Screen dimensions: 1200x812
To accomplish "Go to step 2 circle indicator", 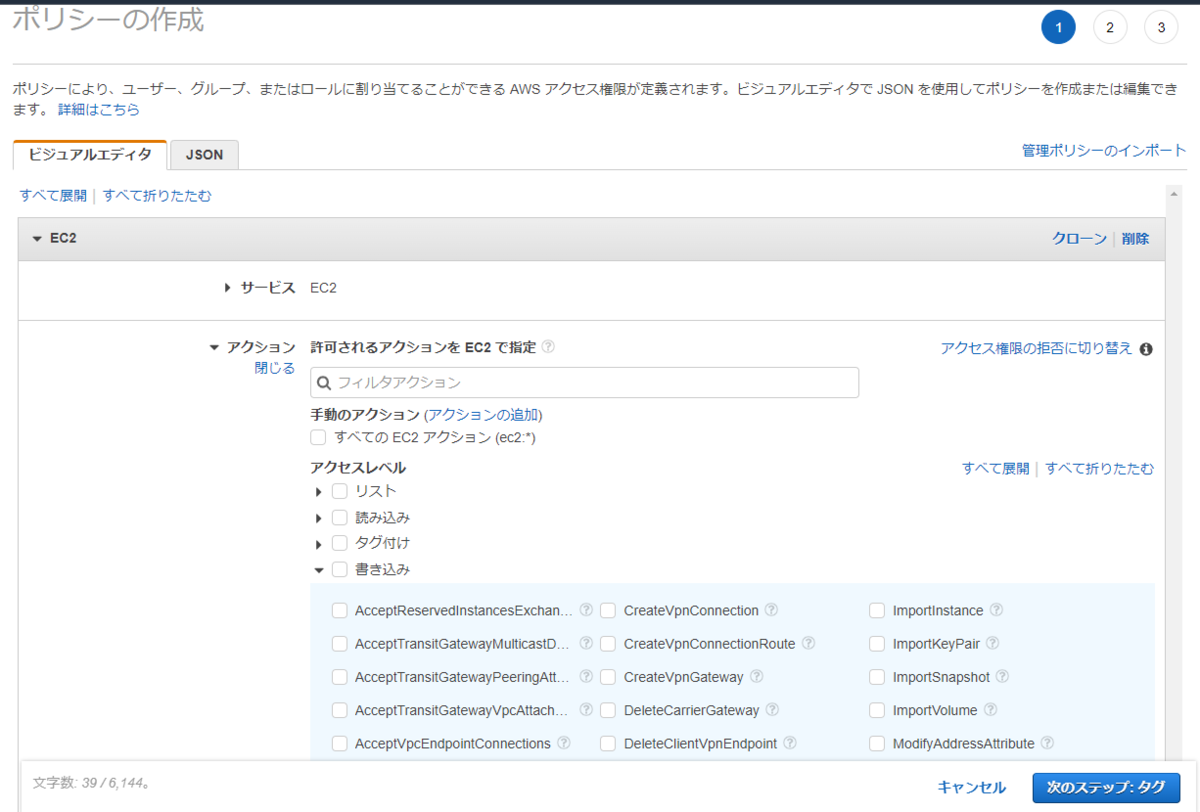I will [1110, 28].
